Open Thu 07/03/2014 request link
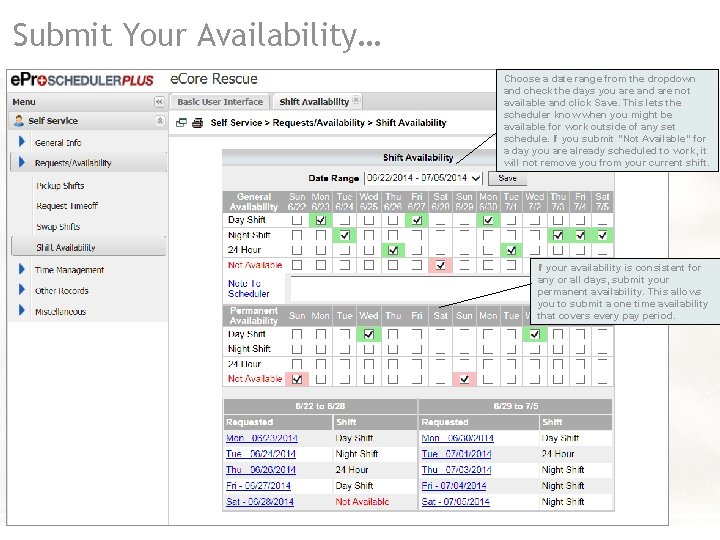 click(x=456, y=470)
